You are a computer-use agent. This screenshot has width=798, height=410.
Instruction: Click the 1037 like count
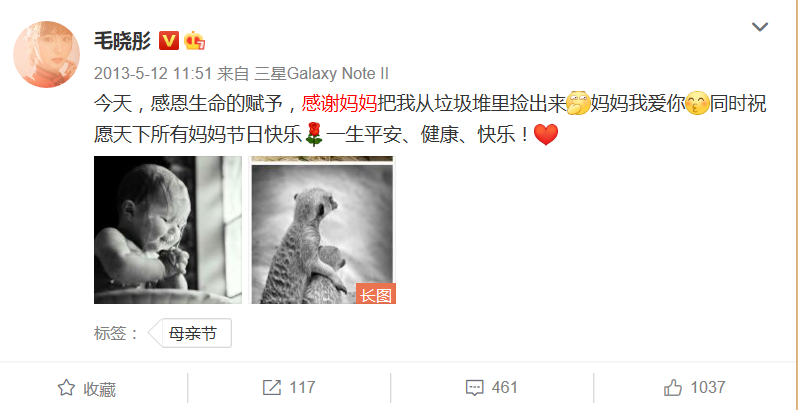(708, 388)
